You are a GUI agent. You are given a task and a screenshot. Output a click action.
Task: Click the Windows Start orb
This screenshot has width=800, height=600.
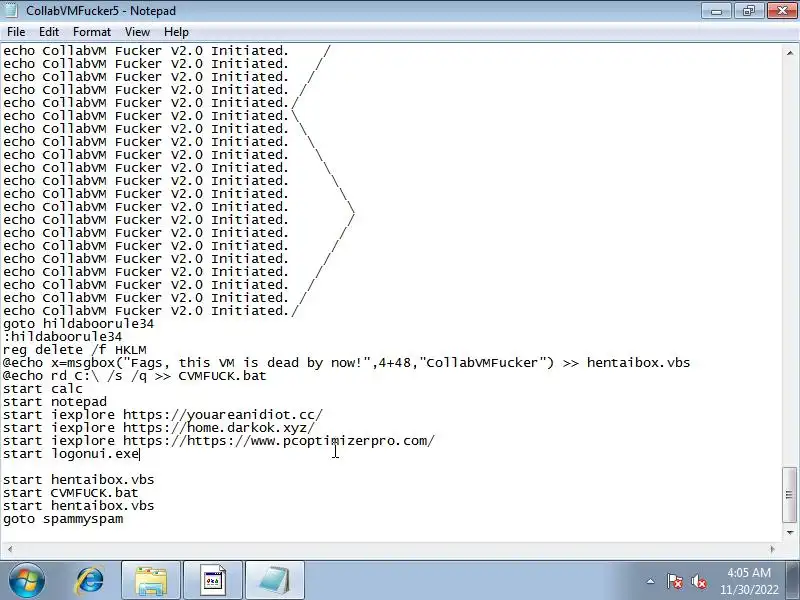pos(27,580)
